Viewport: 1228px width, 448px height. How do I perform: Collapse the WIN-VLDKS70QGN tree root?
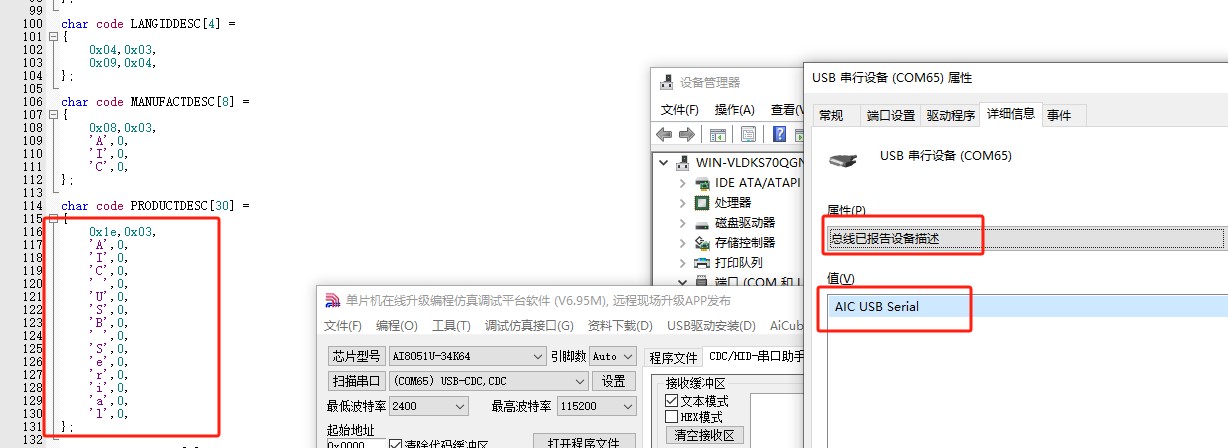664,163
